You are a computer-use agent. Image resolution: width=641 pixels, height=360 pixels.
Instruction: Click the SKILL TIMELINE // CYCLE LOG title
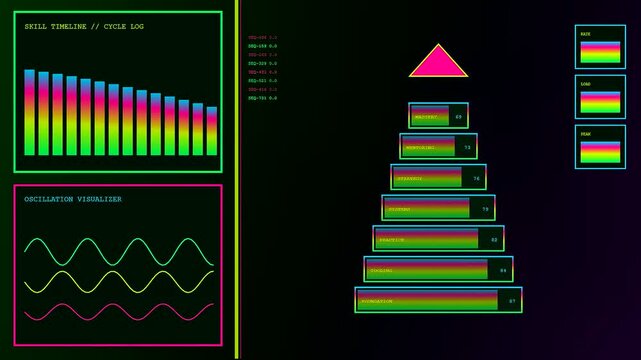coord(84,27)
